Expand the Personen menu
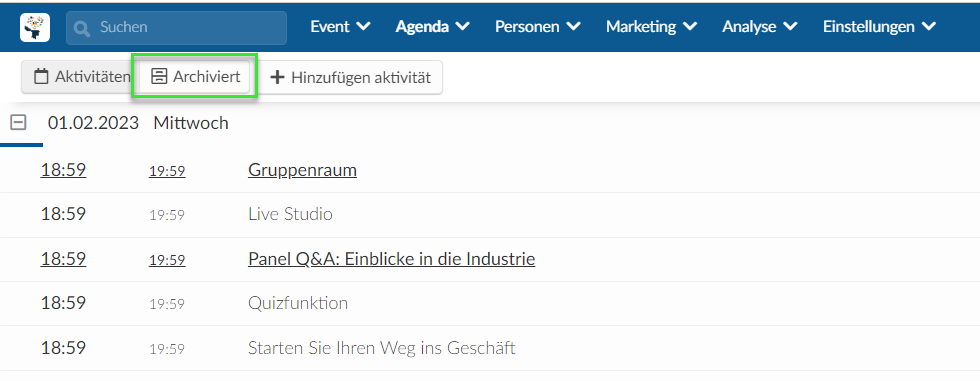The width and height of the screenshot is (980, 381). coord(538,27)
